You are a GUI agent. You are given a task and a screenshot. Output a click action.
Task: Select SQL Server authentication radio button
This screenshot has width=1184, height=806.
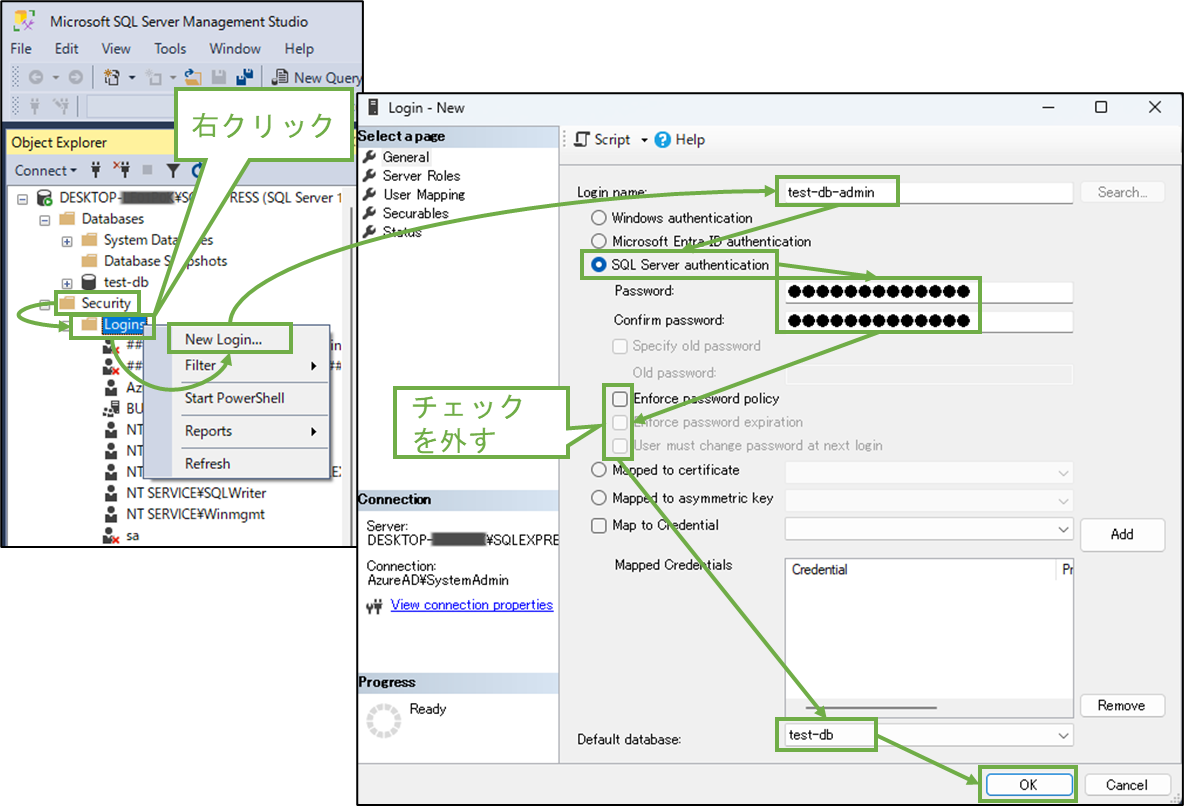599,264
